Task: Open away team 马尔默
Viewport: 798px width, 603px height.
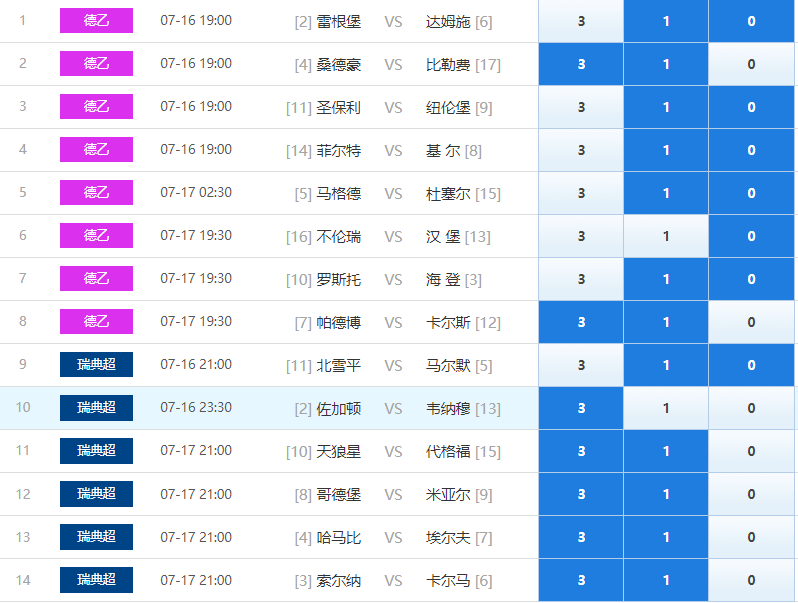Action: (448, 365)
